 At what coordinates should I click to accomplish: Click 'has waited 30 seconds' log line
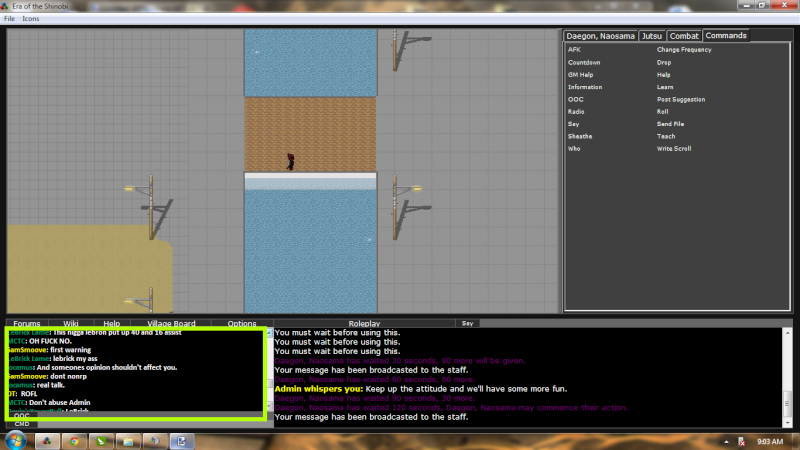400,361
